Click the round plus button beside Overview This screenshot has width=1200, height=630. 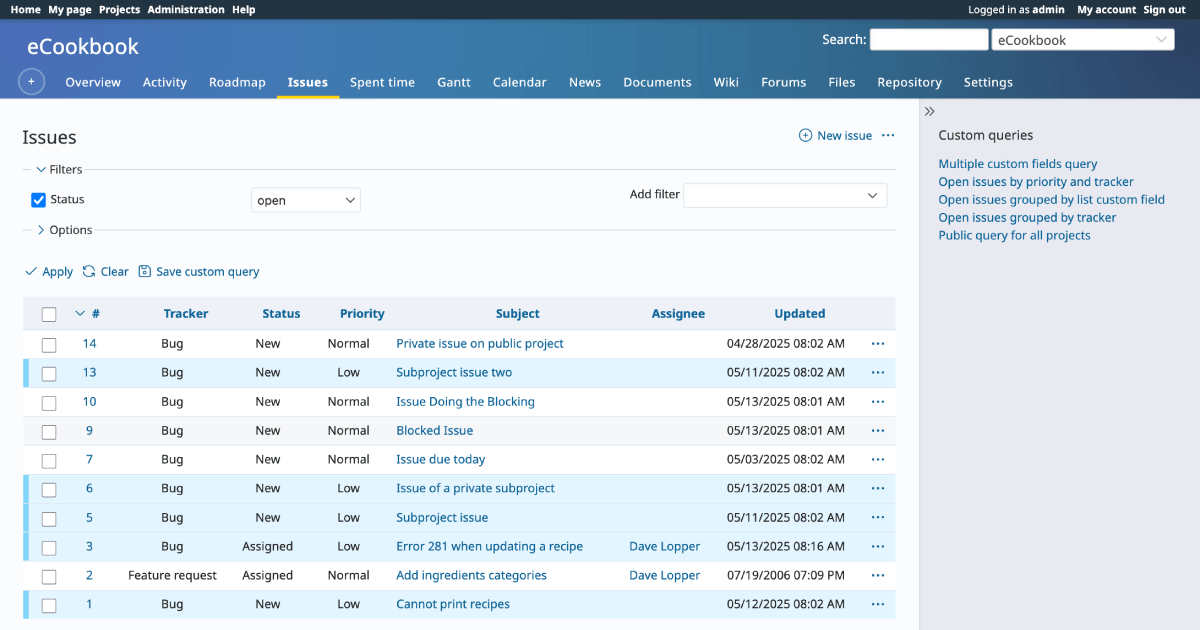click(31, 82)
